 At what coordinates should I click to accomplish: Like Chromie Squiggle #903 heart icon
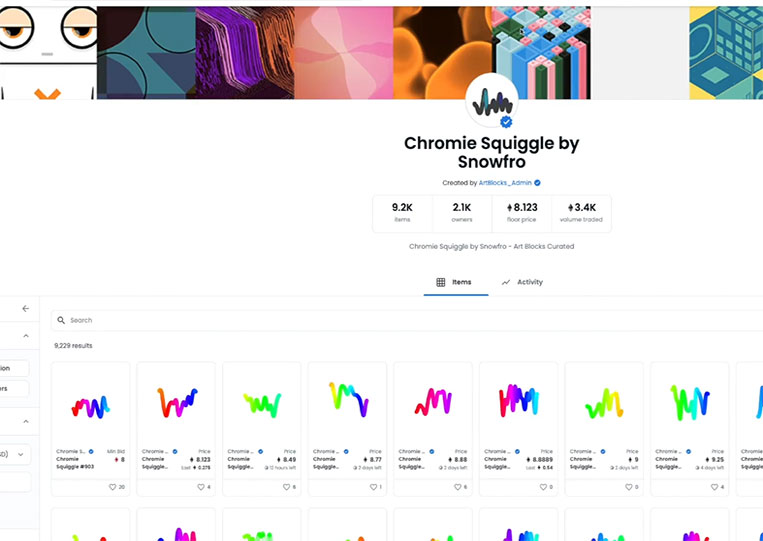pos(112,487)
